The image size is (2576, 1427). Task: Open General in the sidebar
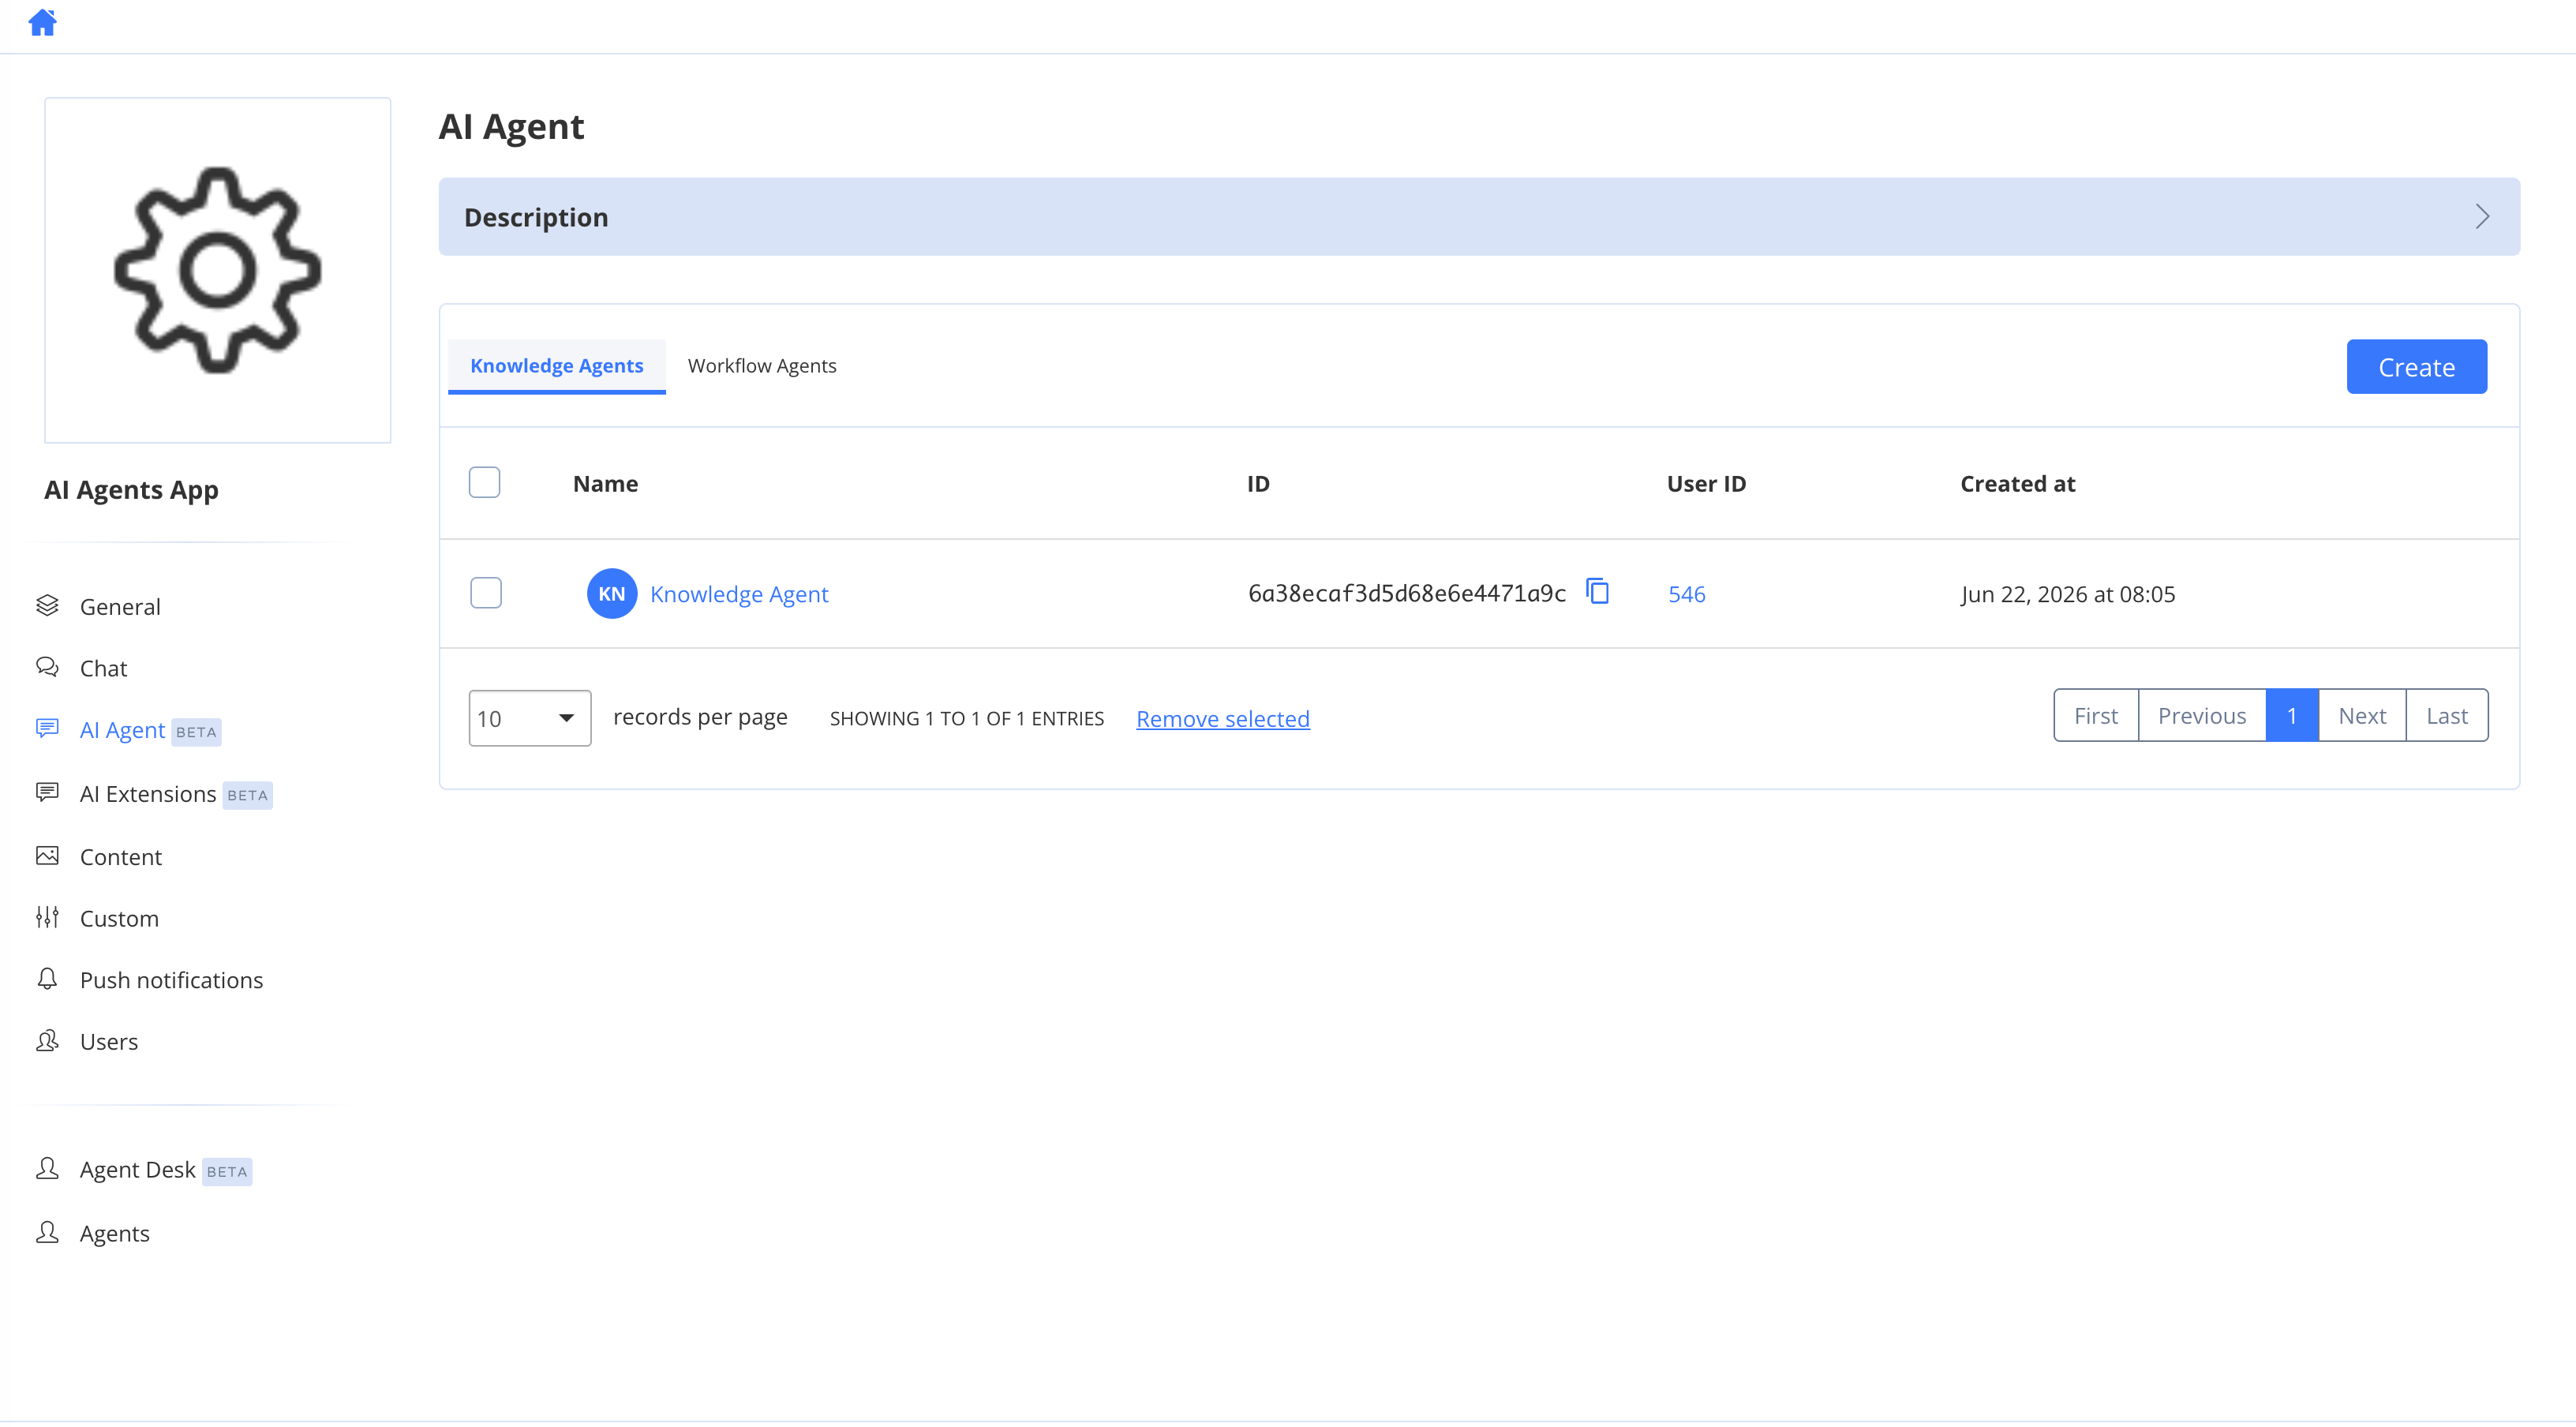click(x=120, y=607)
